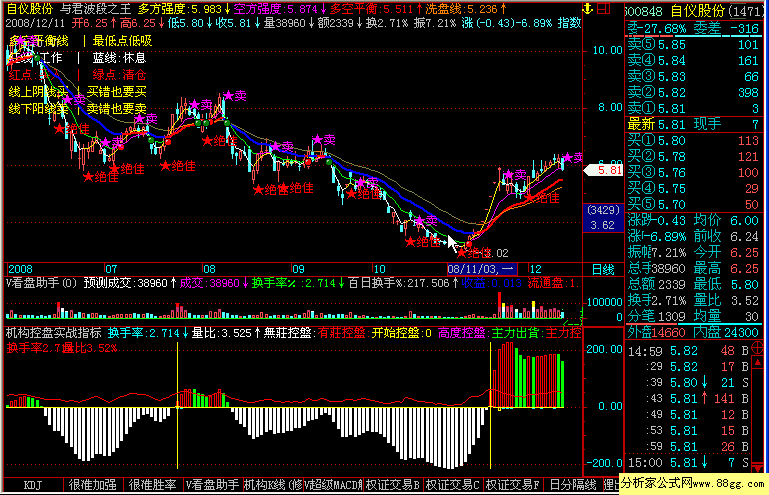The height and width of the screenshot is (495, 769).
Task: Click the 百日换手%:217.506 value
Action: tap(401, 283)
